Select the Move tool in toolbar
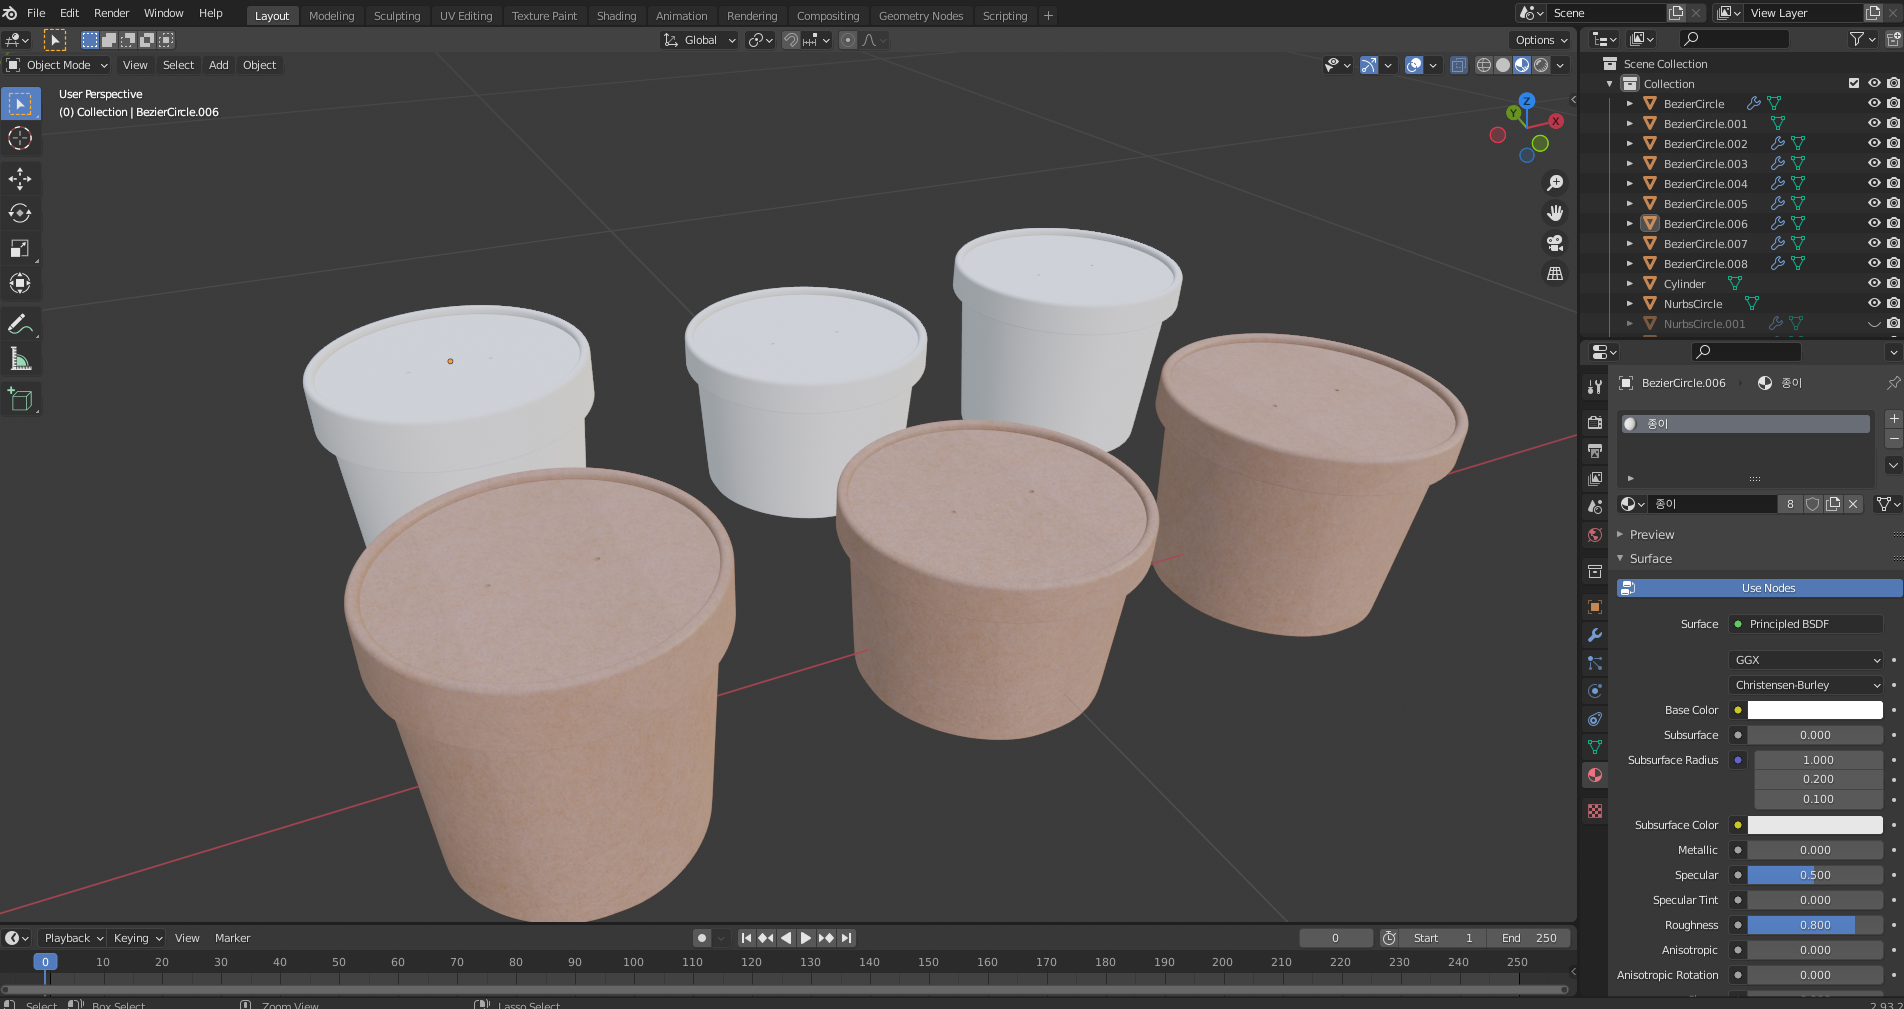The image size is (1904, 1009). 20,179
